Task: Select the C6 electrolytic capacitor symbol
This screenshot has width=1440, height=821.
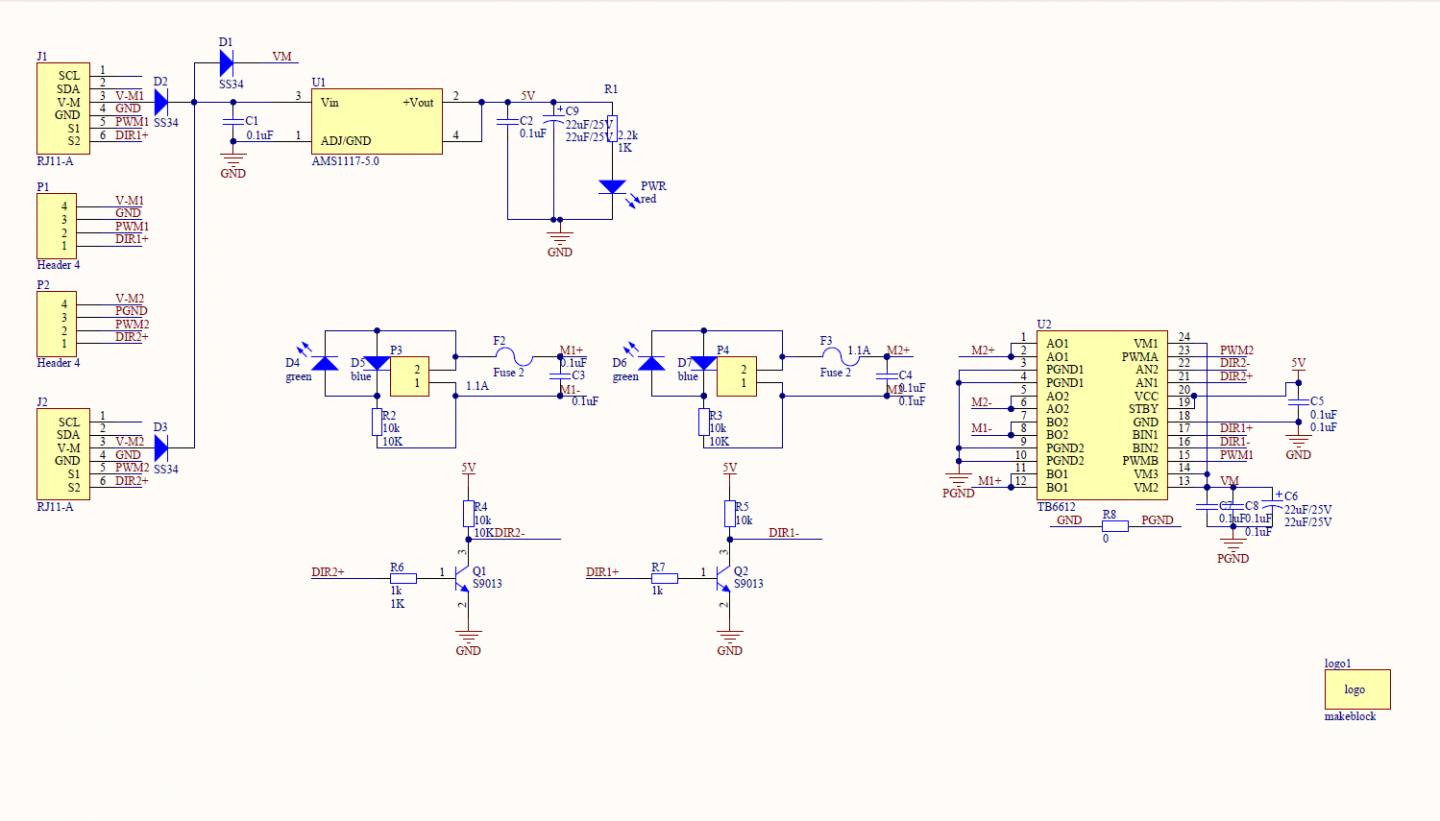Action: pos(1272,502)
